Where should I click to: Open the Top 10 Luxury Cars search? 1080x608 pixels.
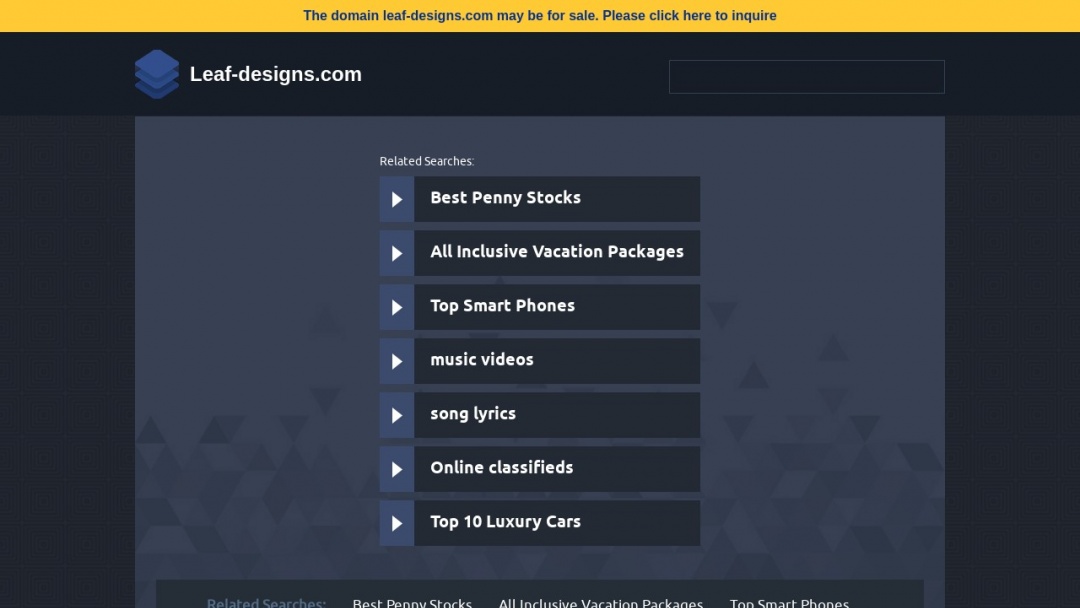coord(505,522)
